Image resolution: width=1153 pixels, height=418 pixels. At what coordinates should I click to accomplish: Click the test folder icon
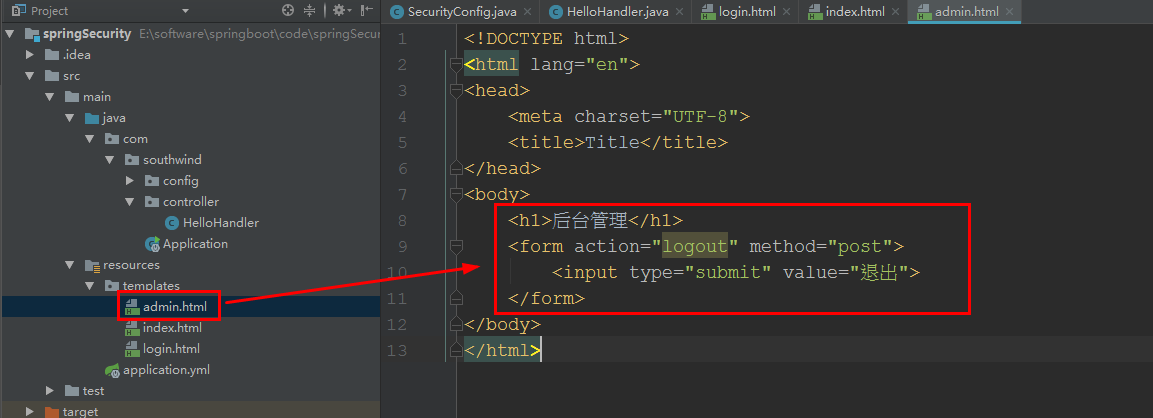click(x=71, y=391)
